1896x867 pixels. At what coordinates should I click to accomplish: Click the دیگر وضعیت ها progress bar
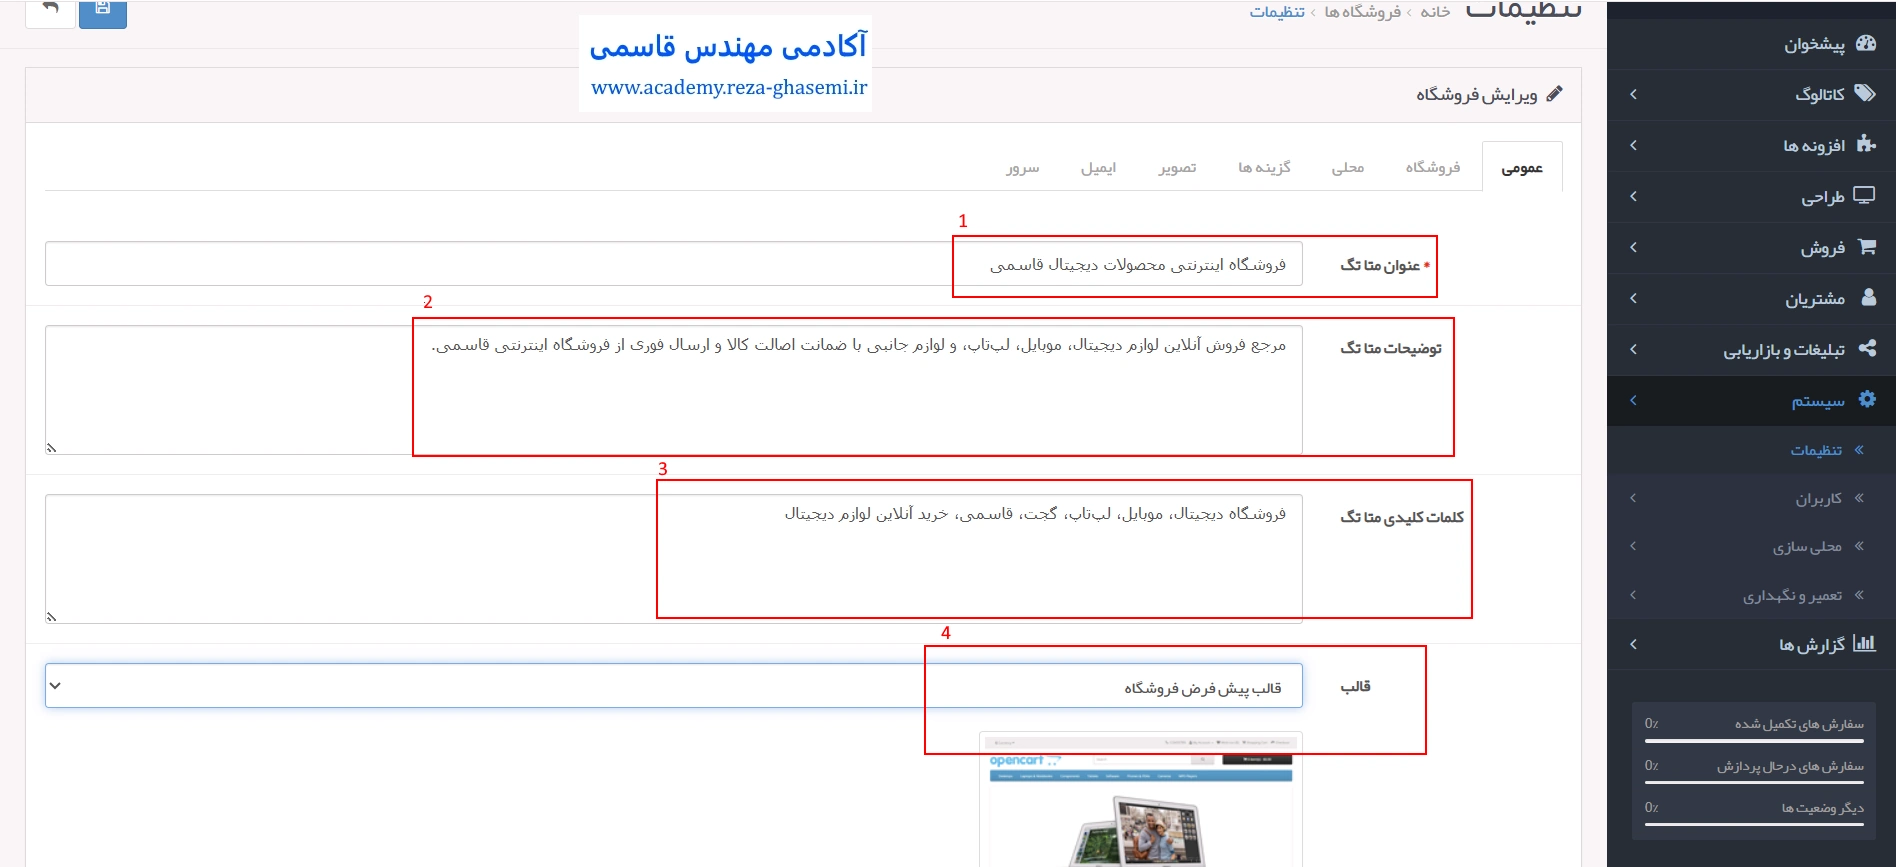(x=1754, y=825)
